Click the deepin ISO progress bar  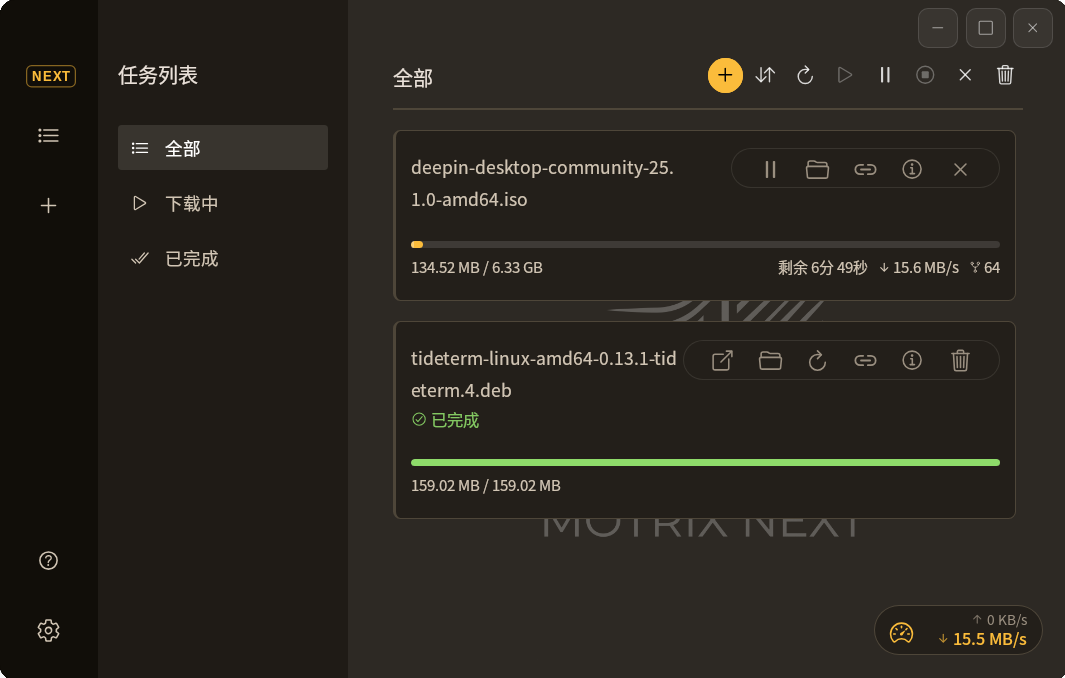(x=705, y=244)
